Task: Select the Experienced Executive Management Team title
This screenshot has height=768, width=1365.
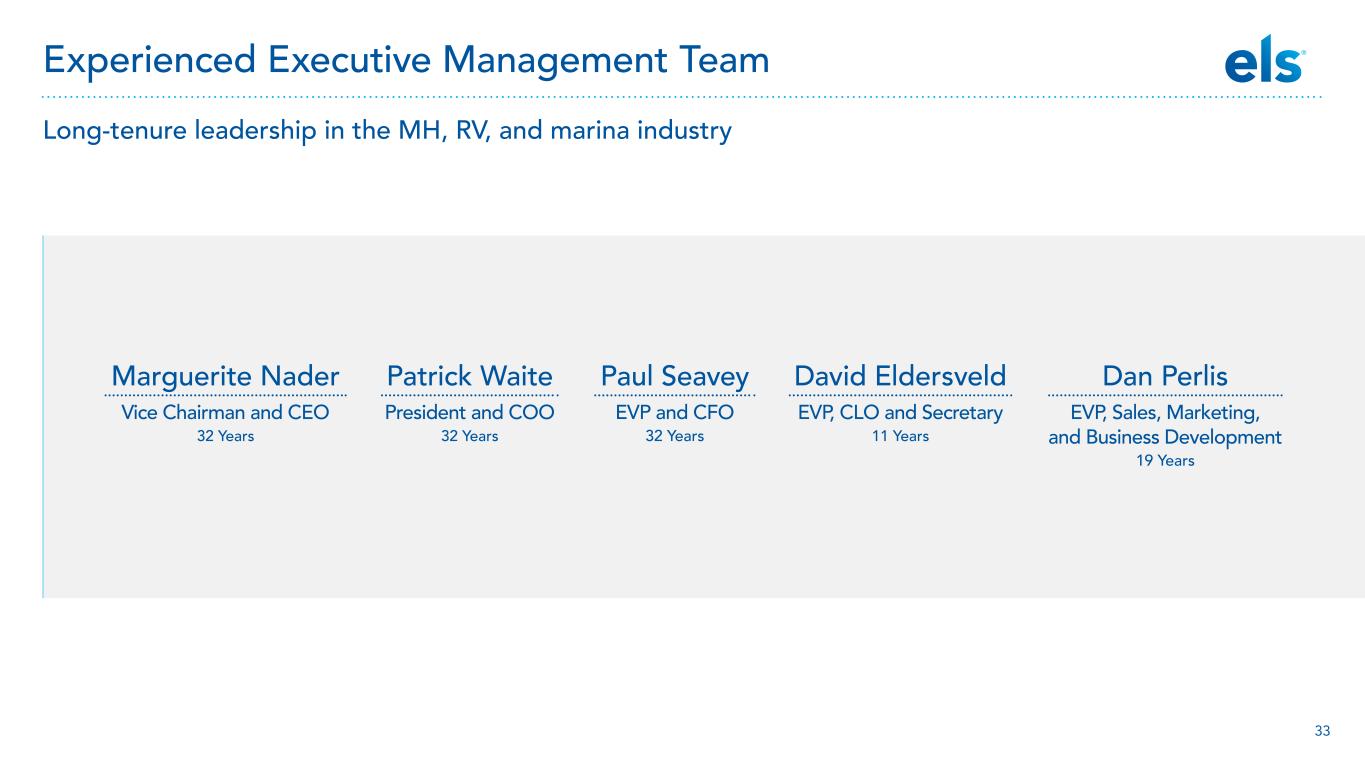Action: point(406,61)
